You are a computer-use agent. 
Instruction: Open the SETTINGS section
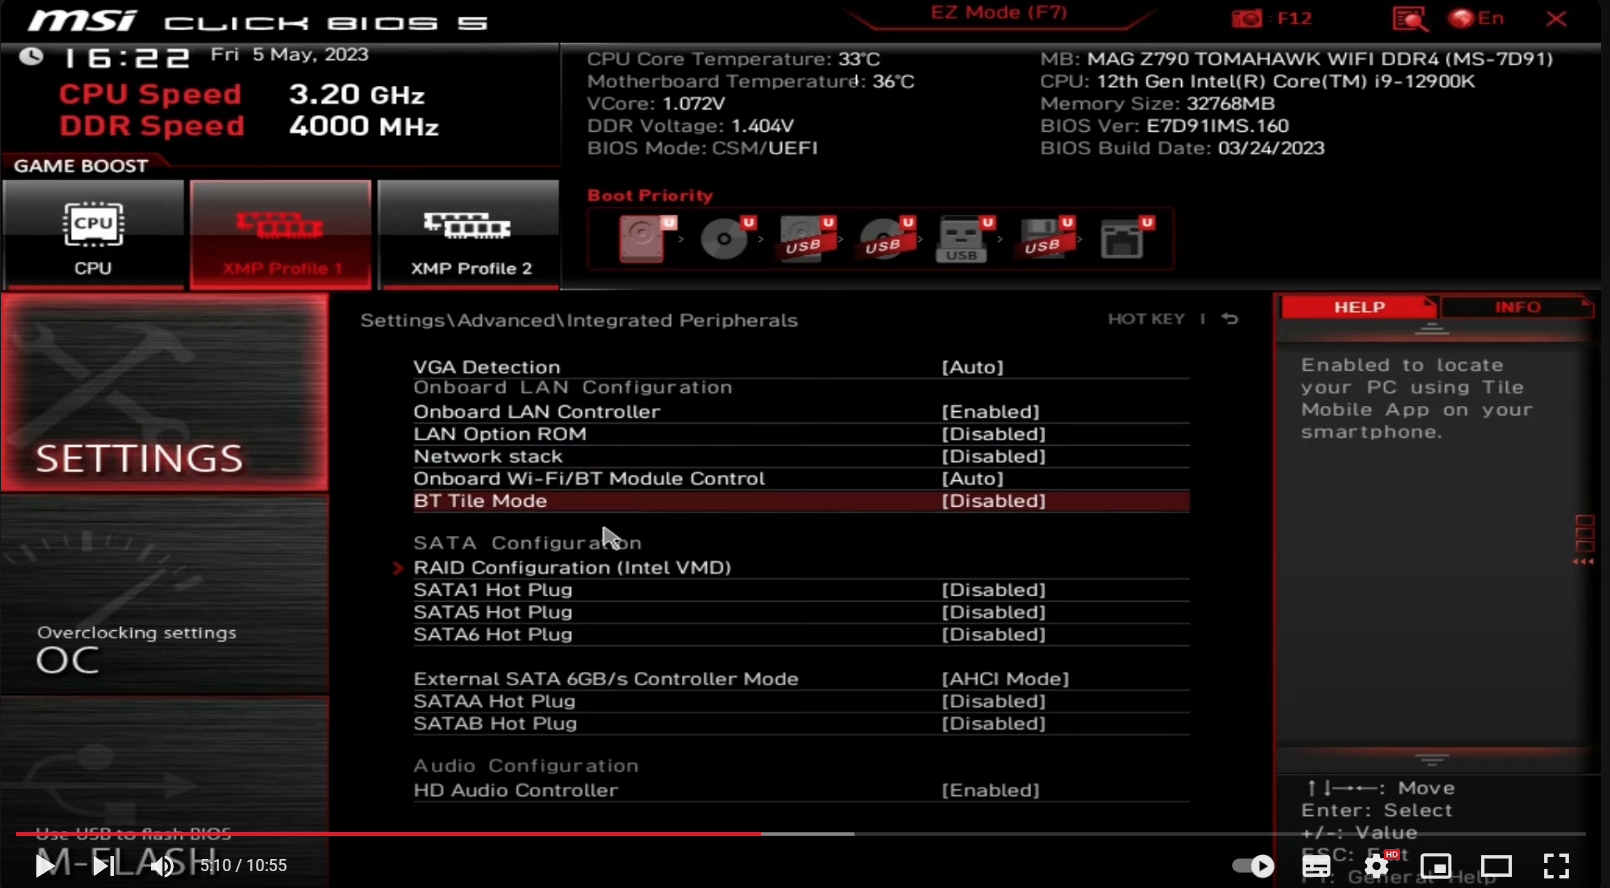pyautogui.click(x=165, y=392)
